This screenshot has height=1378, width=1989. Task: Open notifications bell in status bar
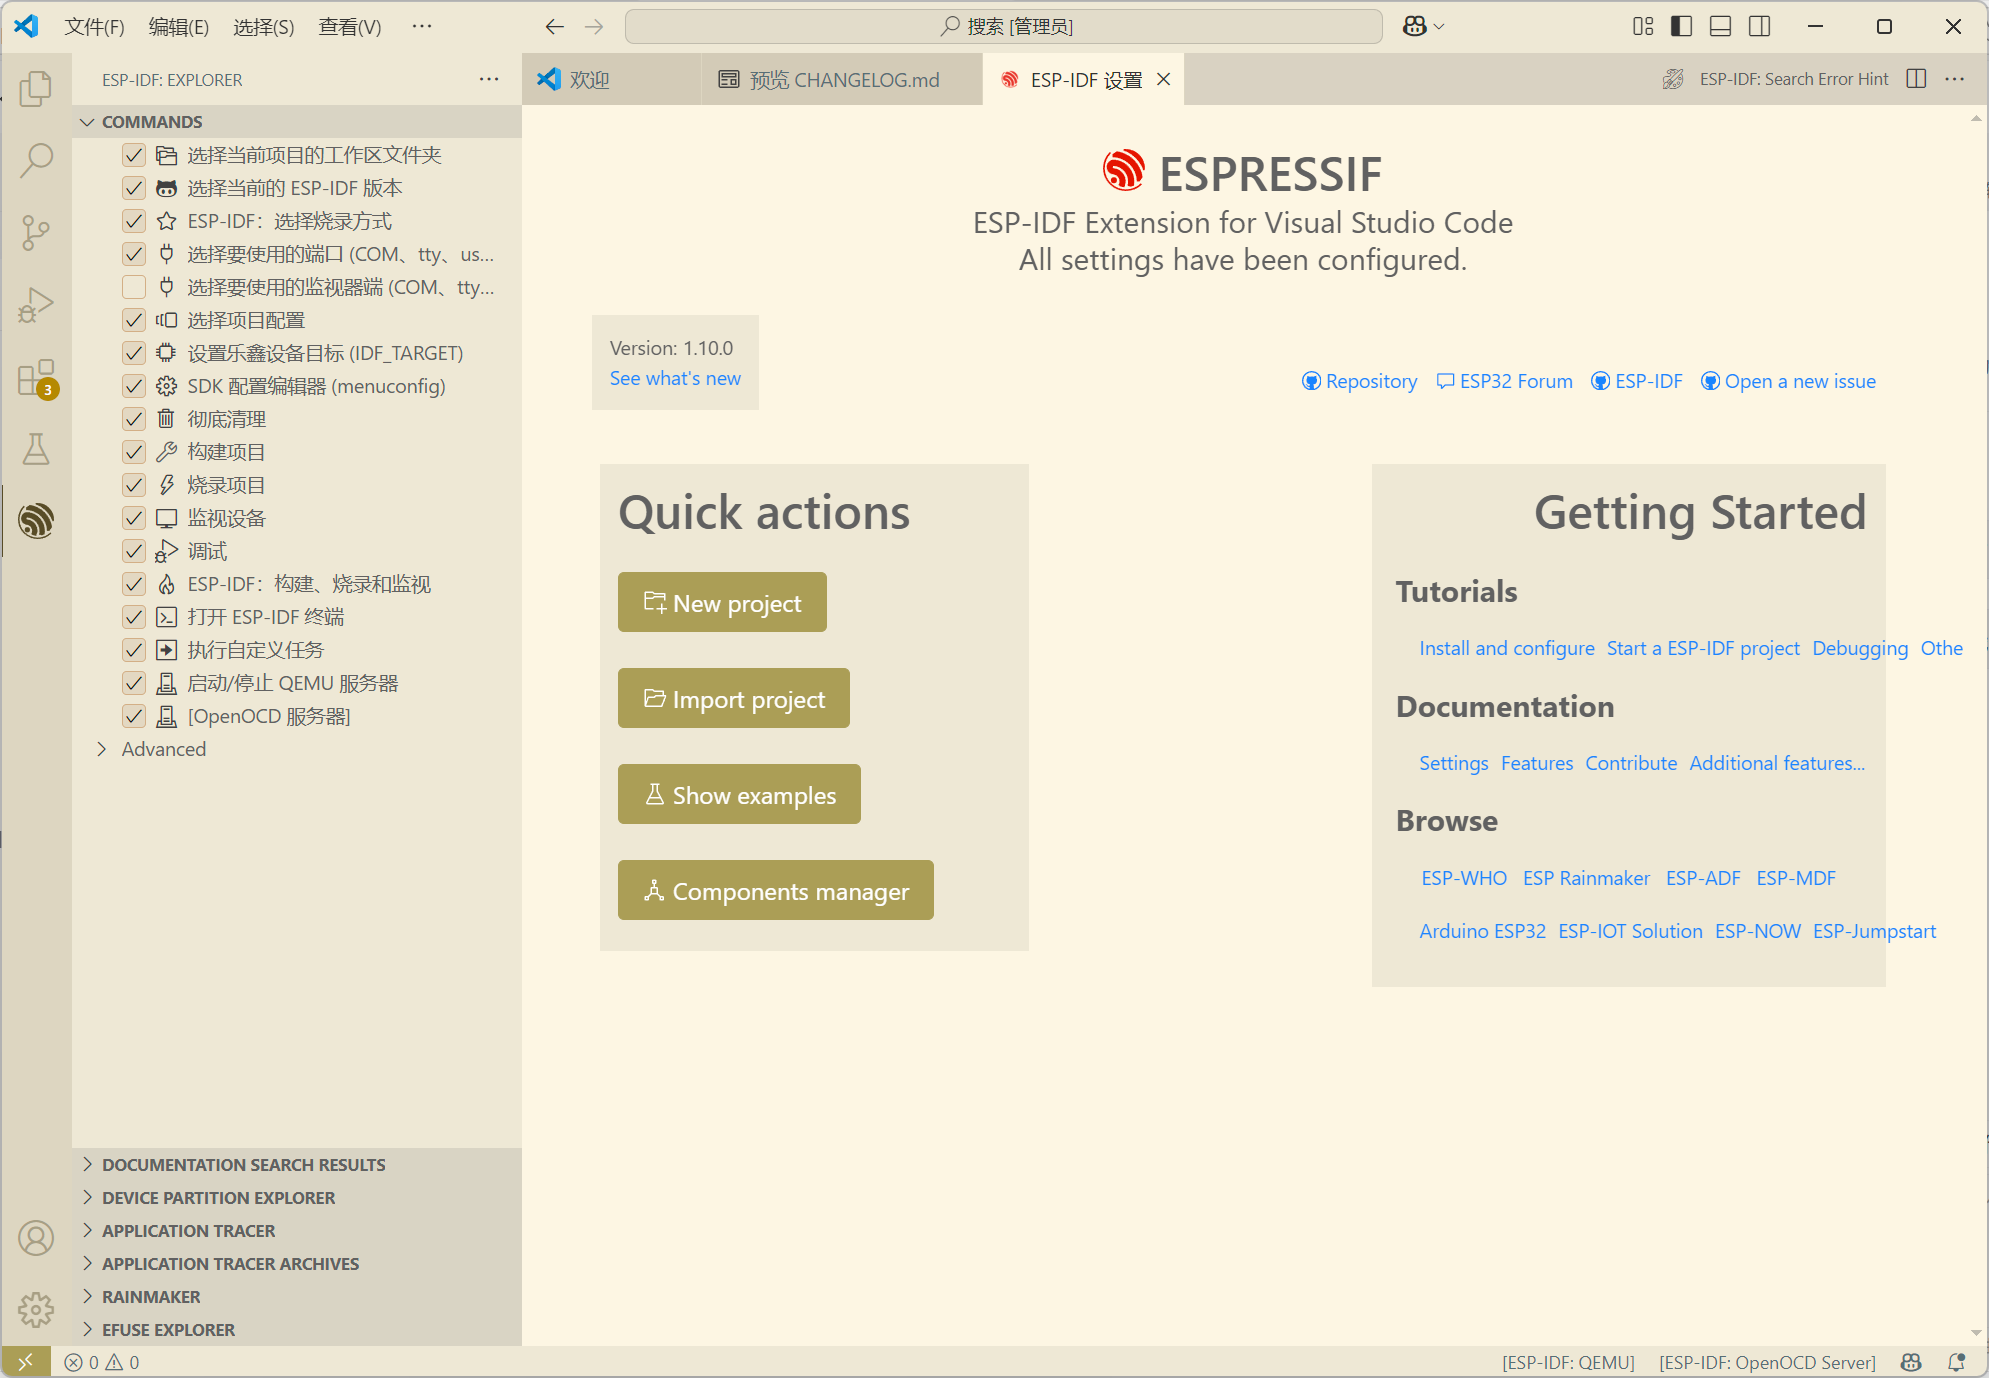coord(1956,1362)
